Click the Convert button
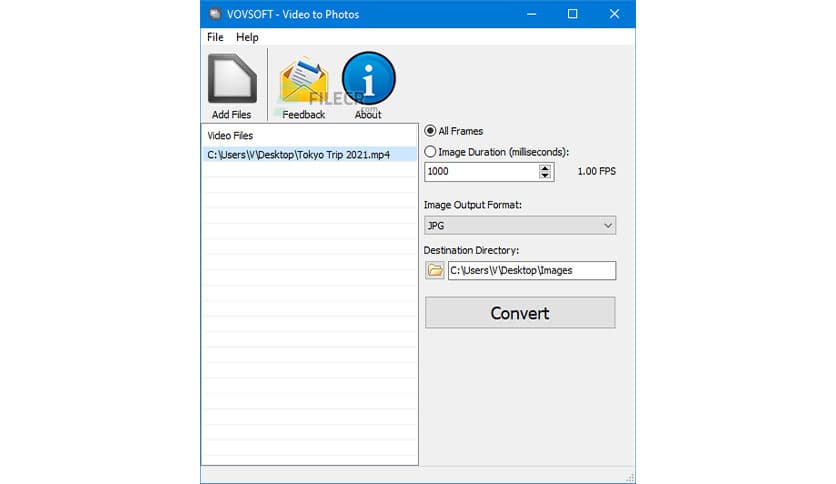 tap(520, 313)
